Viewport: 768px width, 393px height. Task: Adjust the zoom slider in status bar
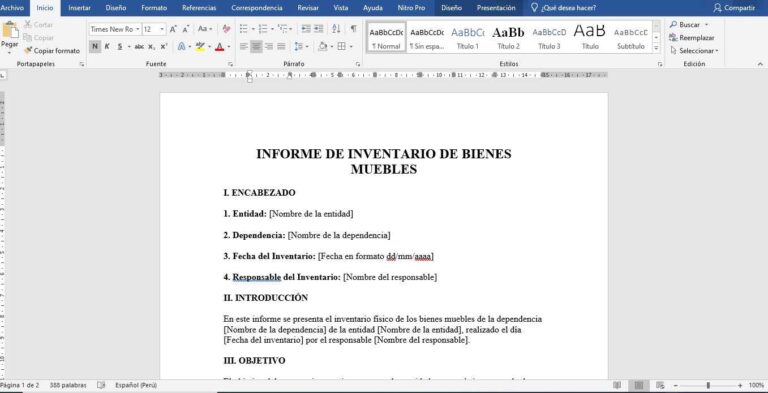click(x=708, y=386)
